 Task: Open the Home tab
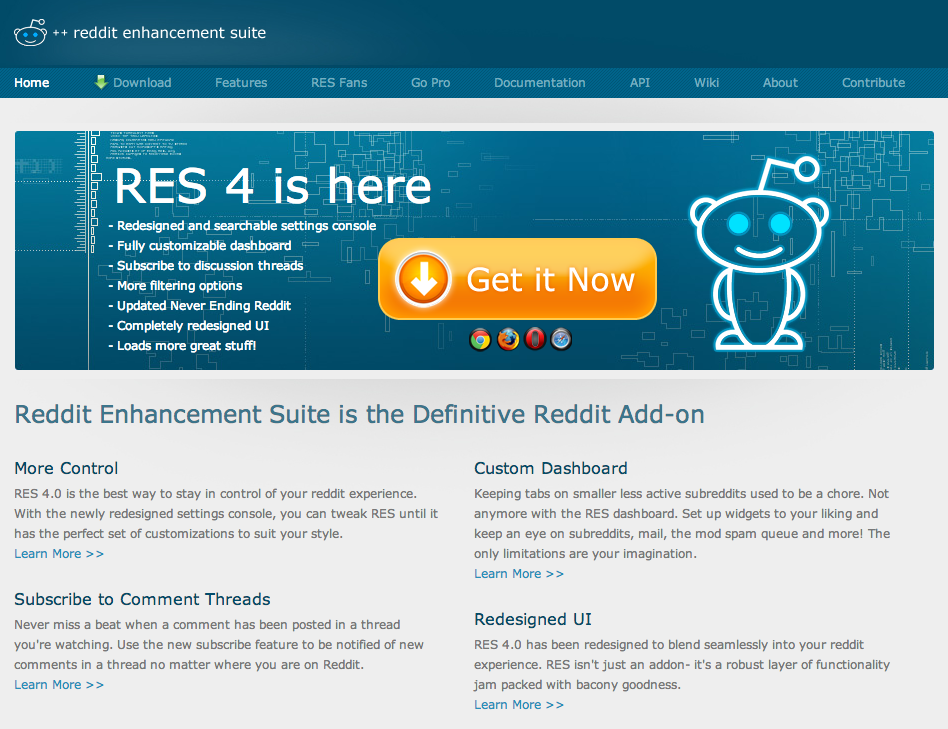click(x=31, y=83)
